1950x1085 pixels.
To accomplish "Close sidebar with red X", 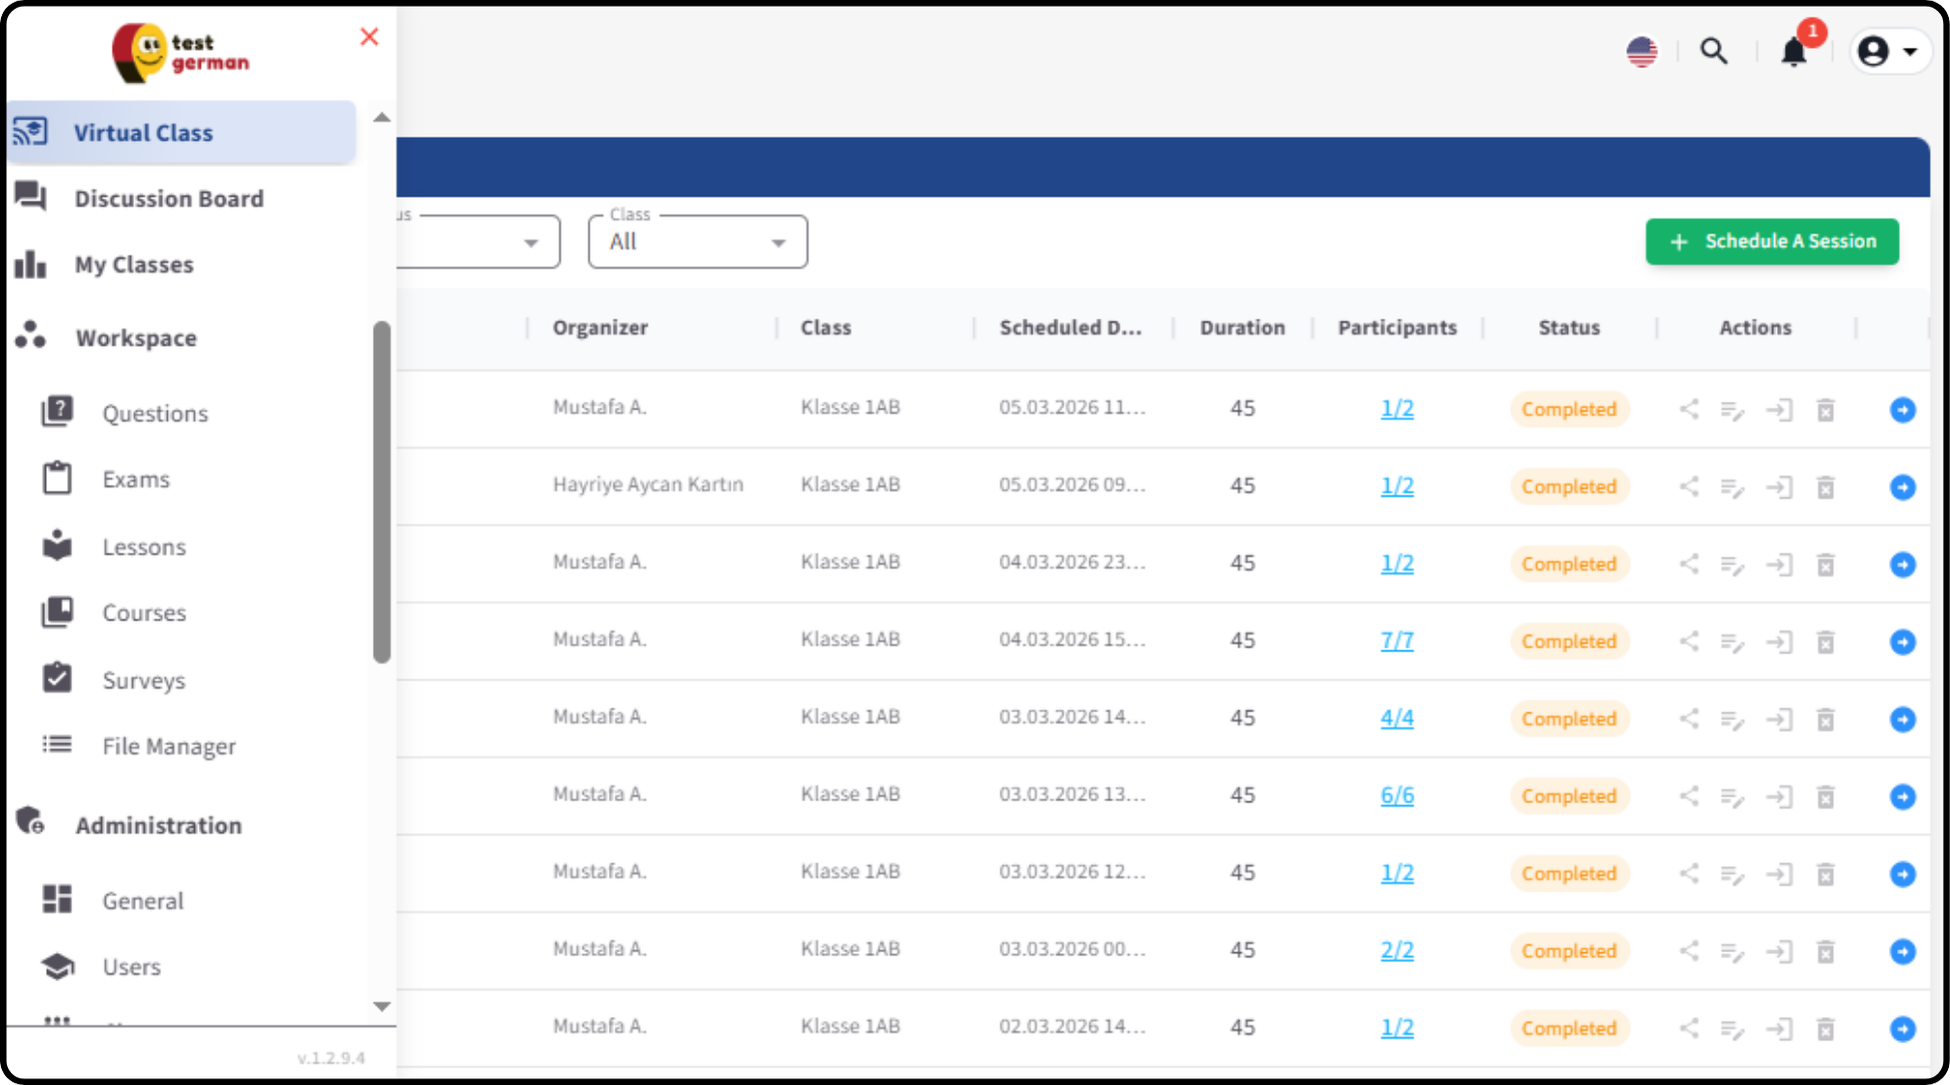I will (369, 37).
